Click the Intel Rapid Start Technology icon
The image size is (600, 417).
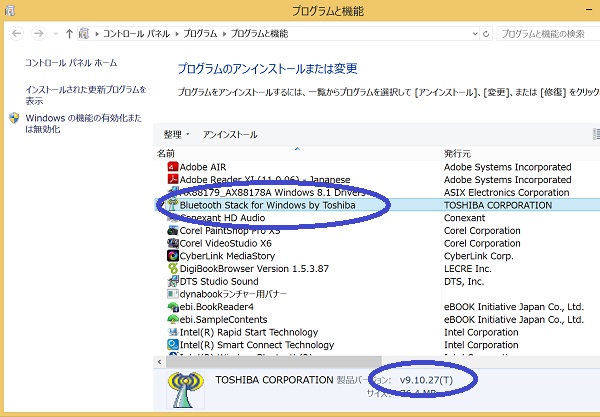pos(173,332)
